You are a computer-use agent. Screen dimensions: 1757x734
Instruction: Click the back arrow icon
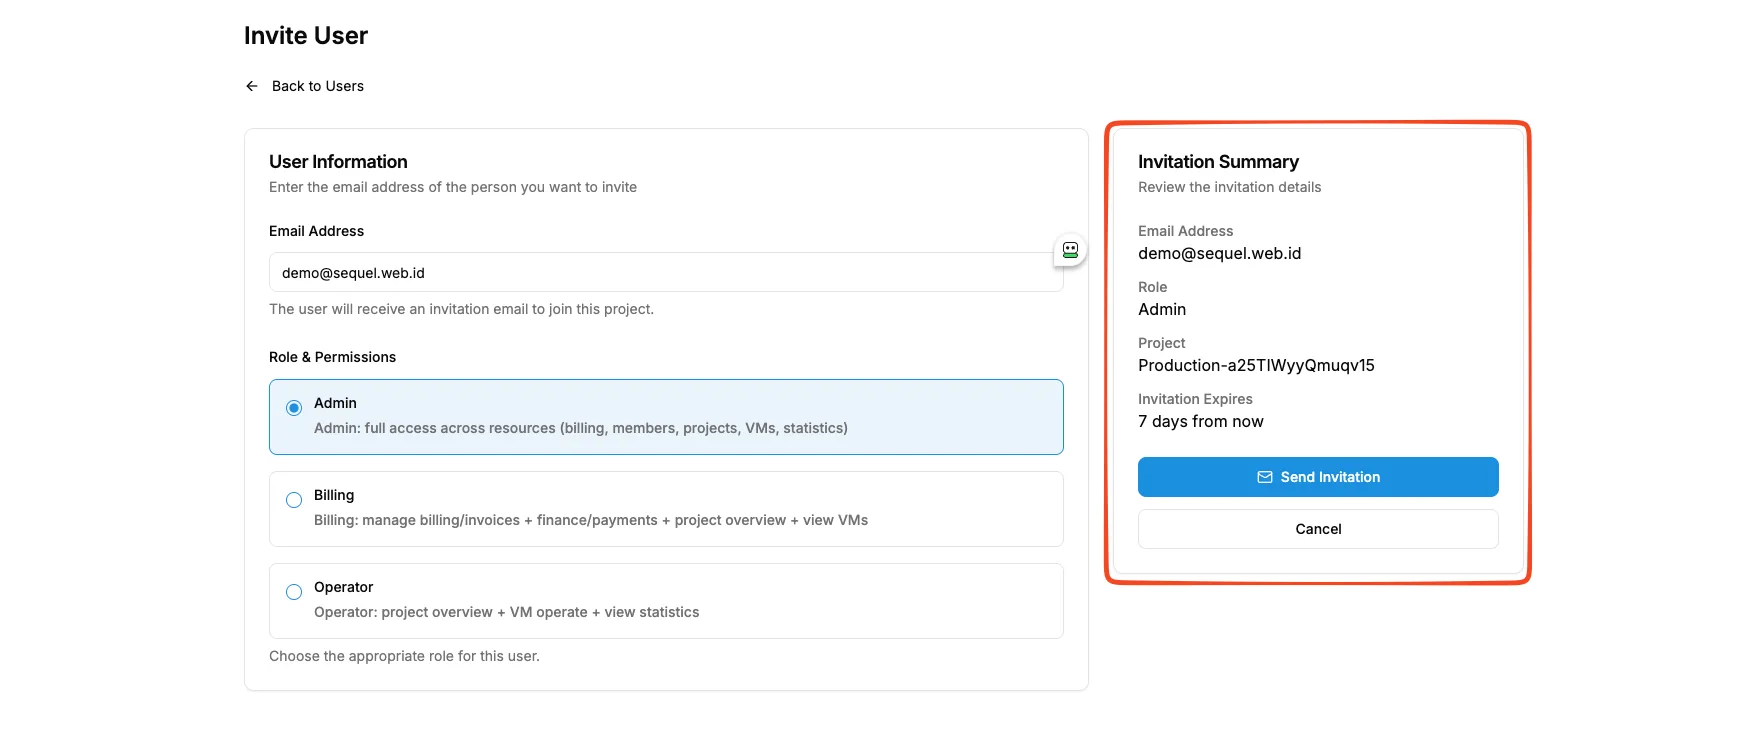point(252,86)
